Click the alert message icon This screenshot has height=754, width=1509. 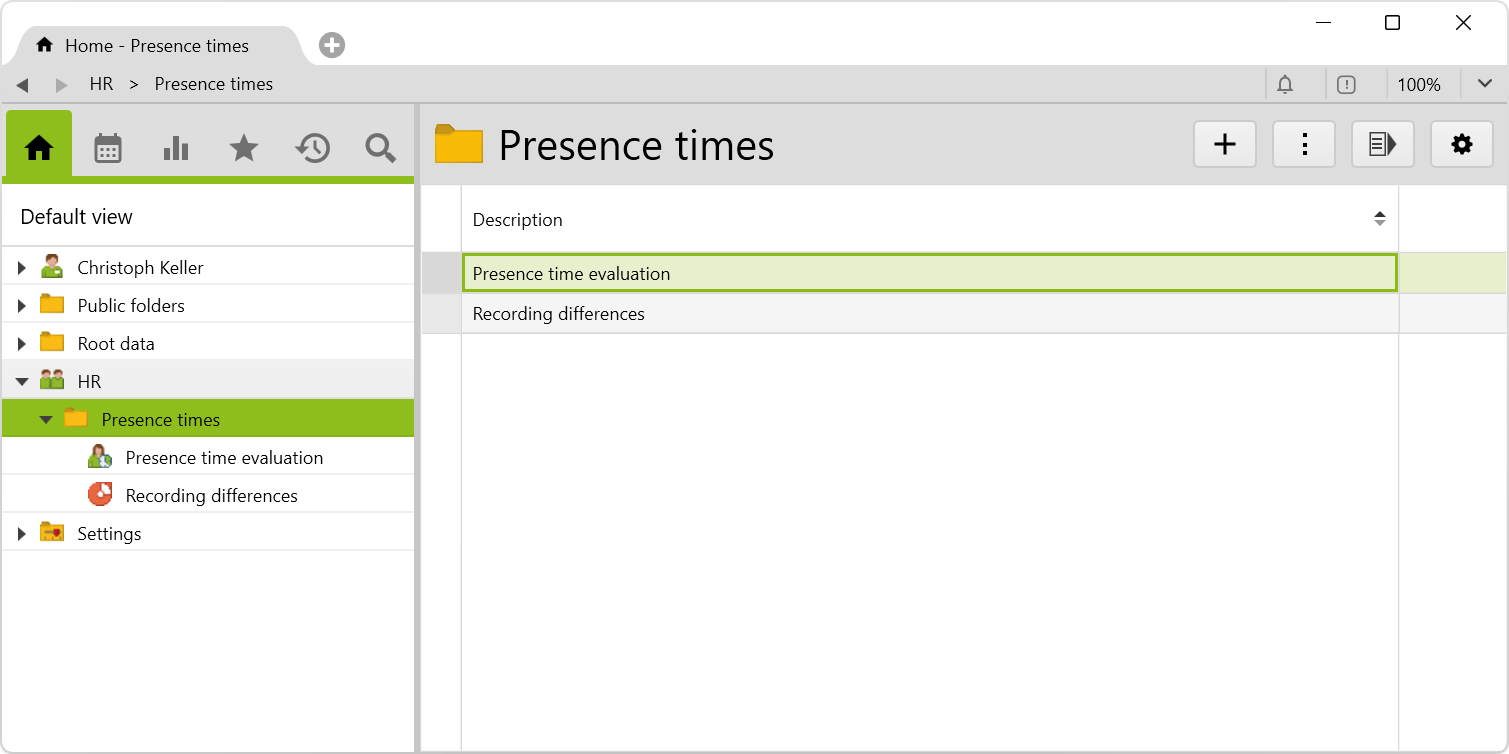click(1346, 85)
